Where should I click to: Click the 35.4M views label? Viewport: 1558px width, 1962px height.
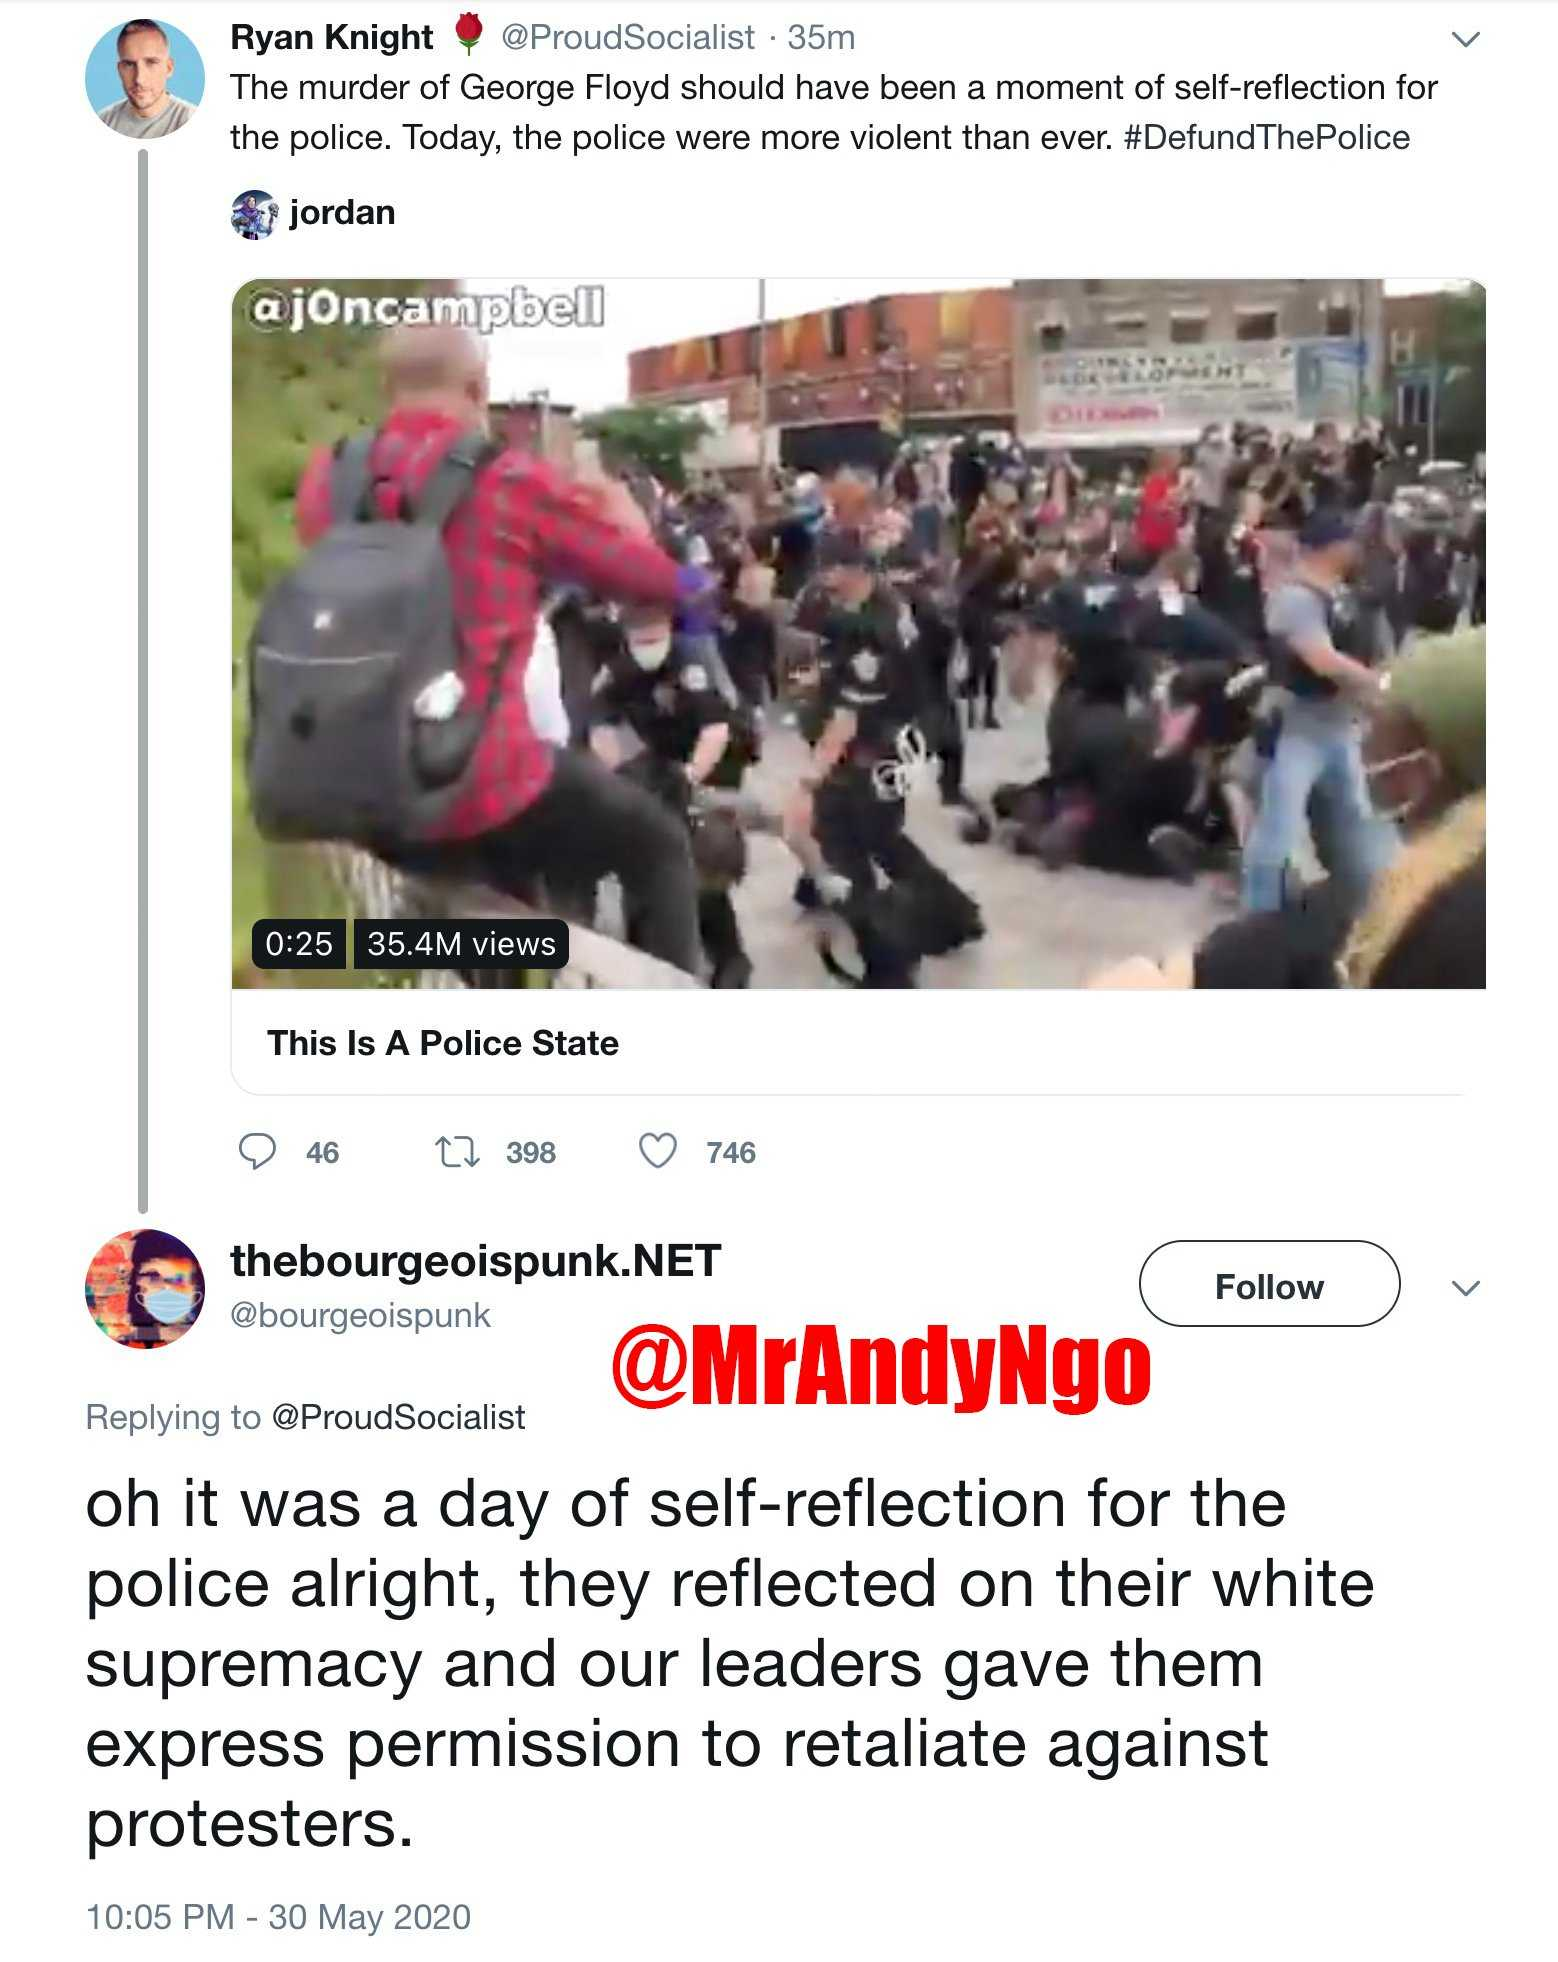pyautogui.click(x=461, y=944)
